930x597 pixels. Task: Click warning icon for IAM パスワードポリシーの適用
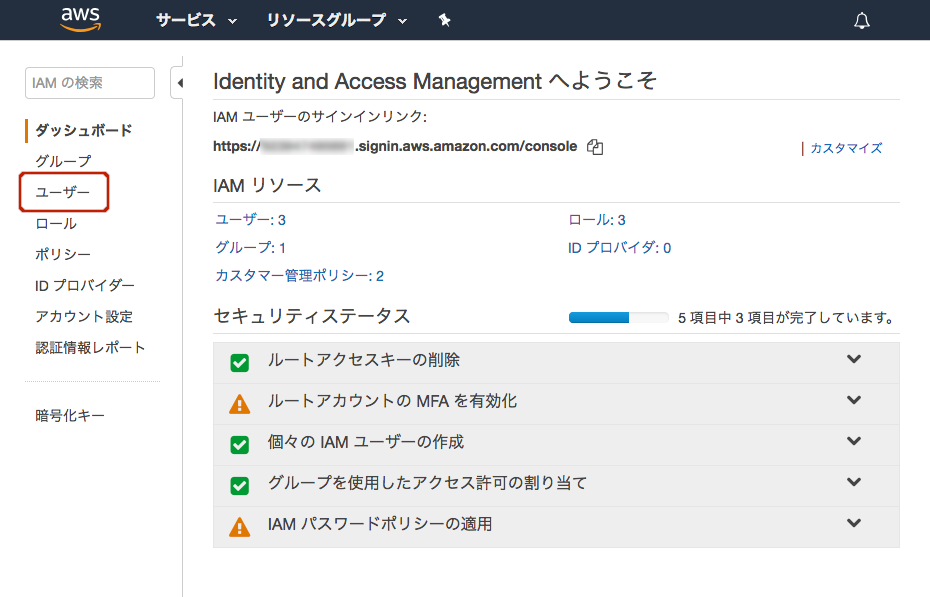[240, 526]
